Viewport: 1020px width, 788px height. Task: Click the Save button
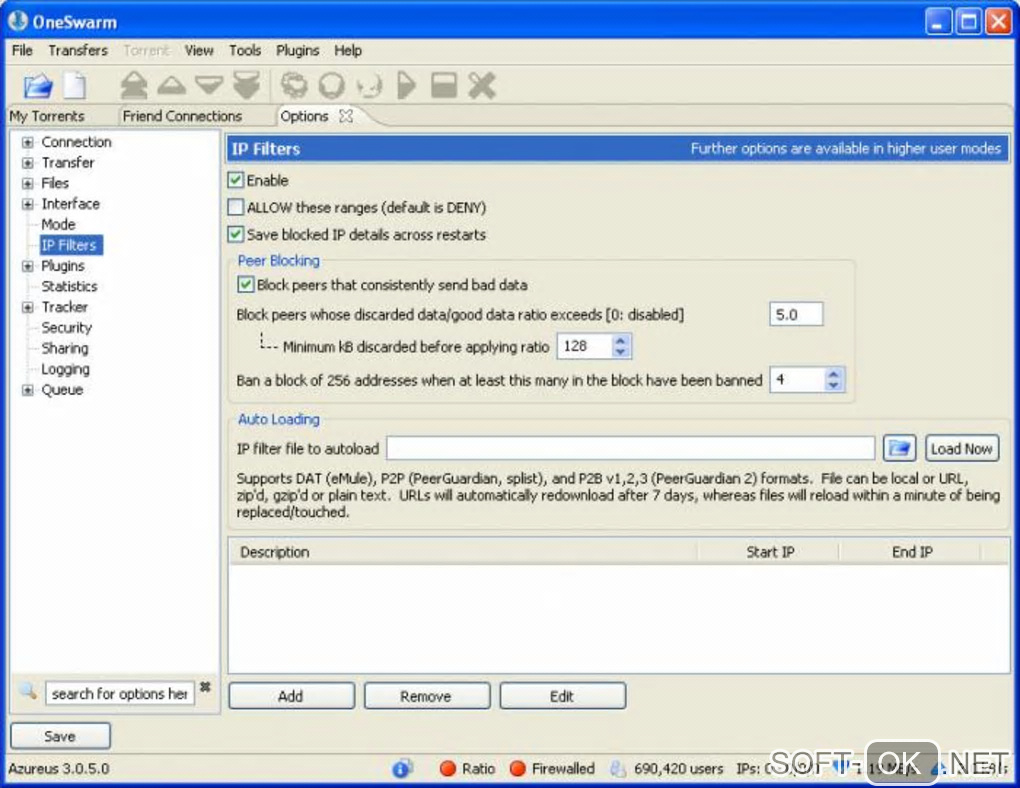point(60,736)
